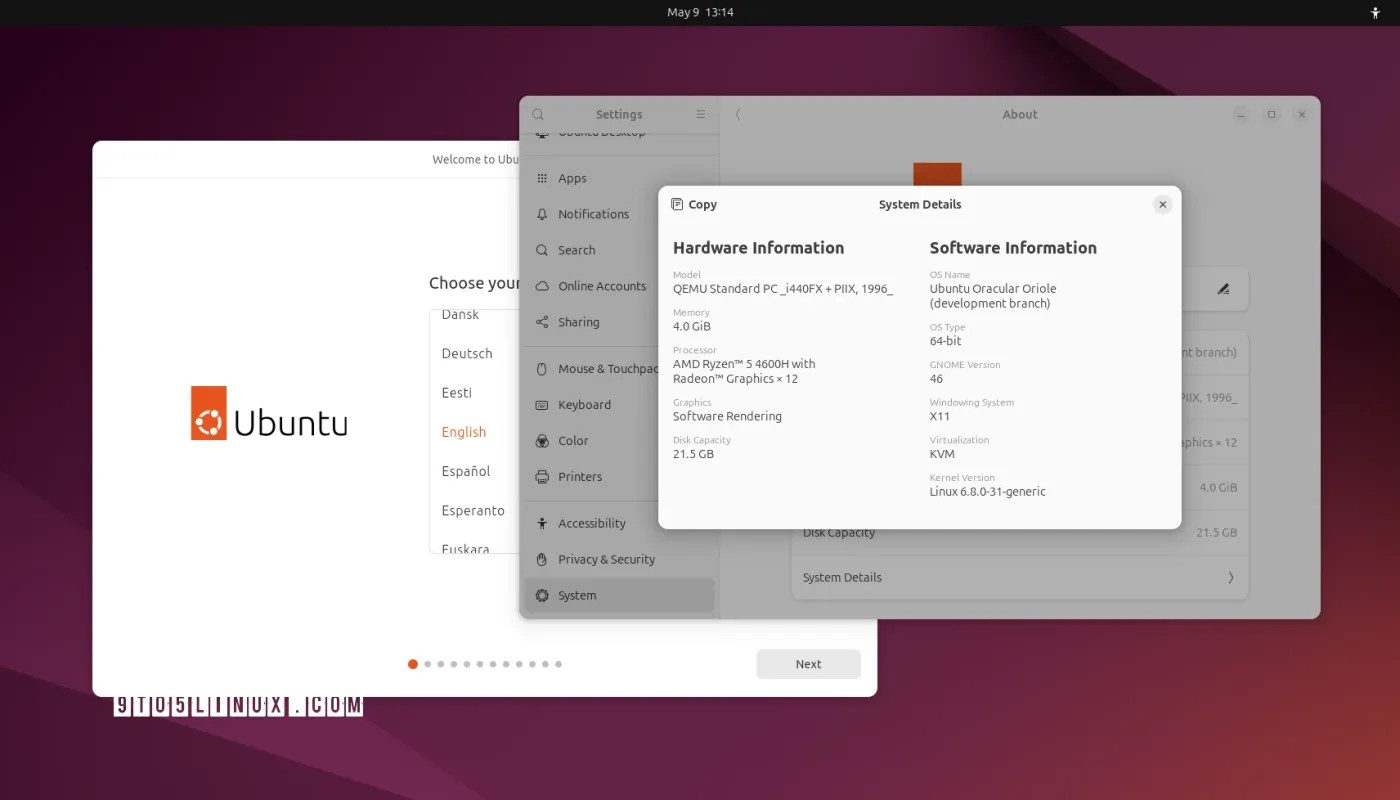The width and height of the screenshot is (1400, 800).
Task: Click the AMD Ryzen 5 4600H processor text
Action: (x=744, y=371)
